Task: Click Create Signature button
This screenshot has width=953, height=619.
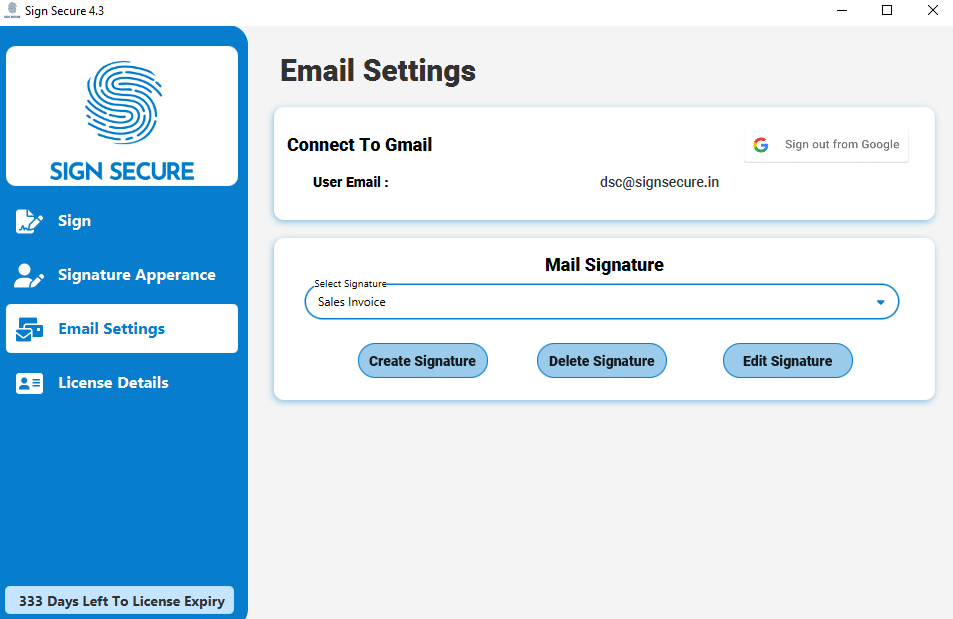Action: coord(422,361)
